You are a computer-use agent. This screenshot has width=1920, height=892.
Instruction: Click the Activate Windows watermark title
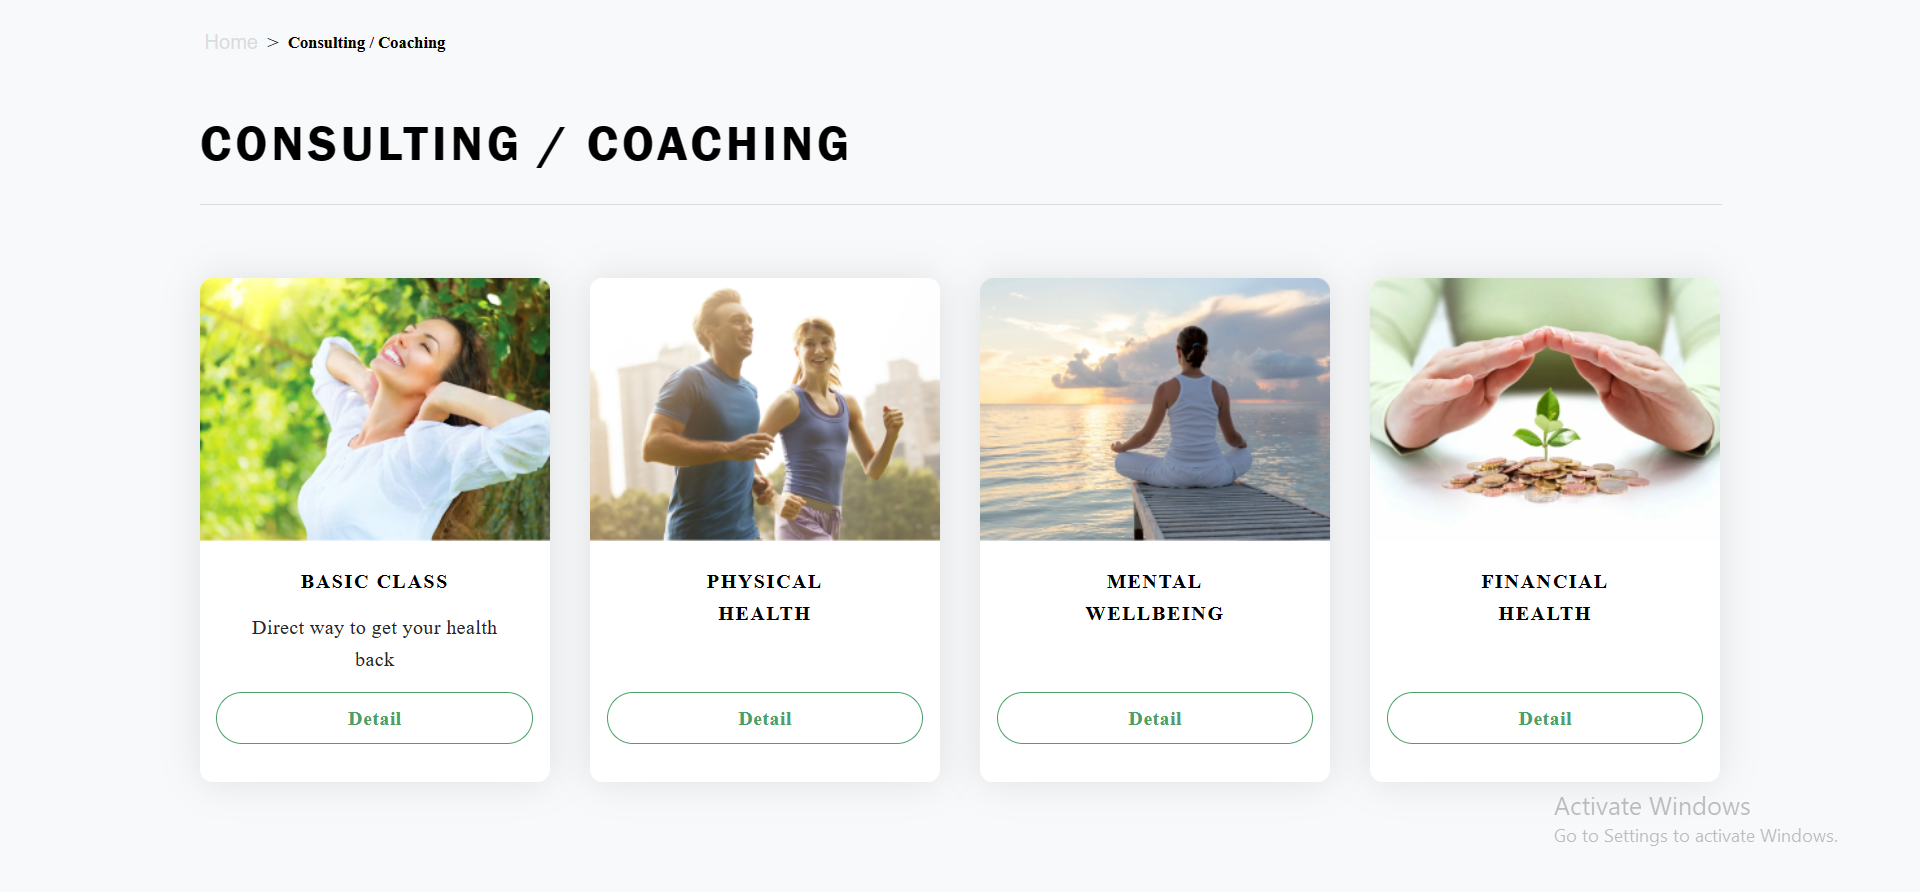tap(1652, 806)
